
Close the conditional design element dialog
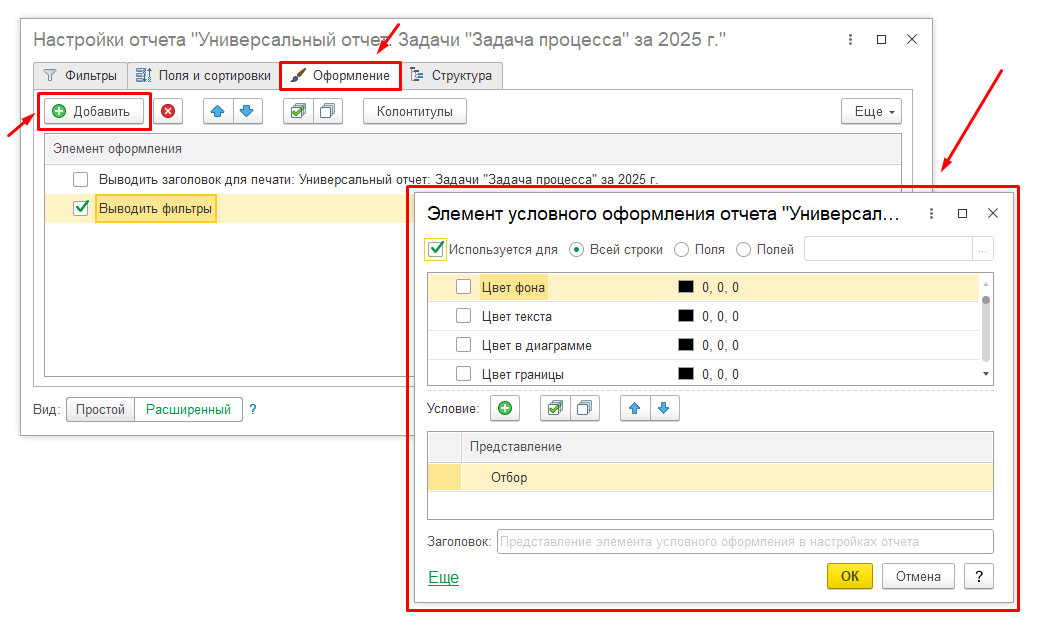pyautogui.click(x=993, y=214)
